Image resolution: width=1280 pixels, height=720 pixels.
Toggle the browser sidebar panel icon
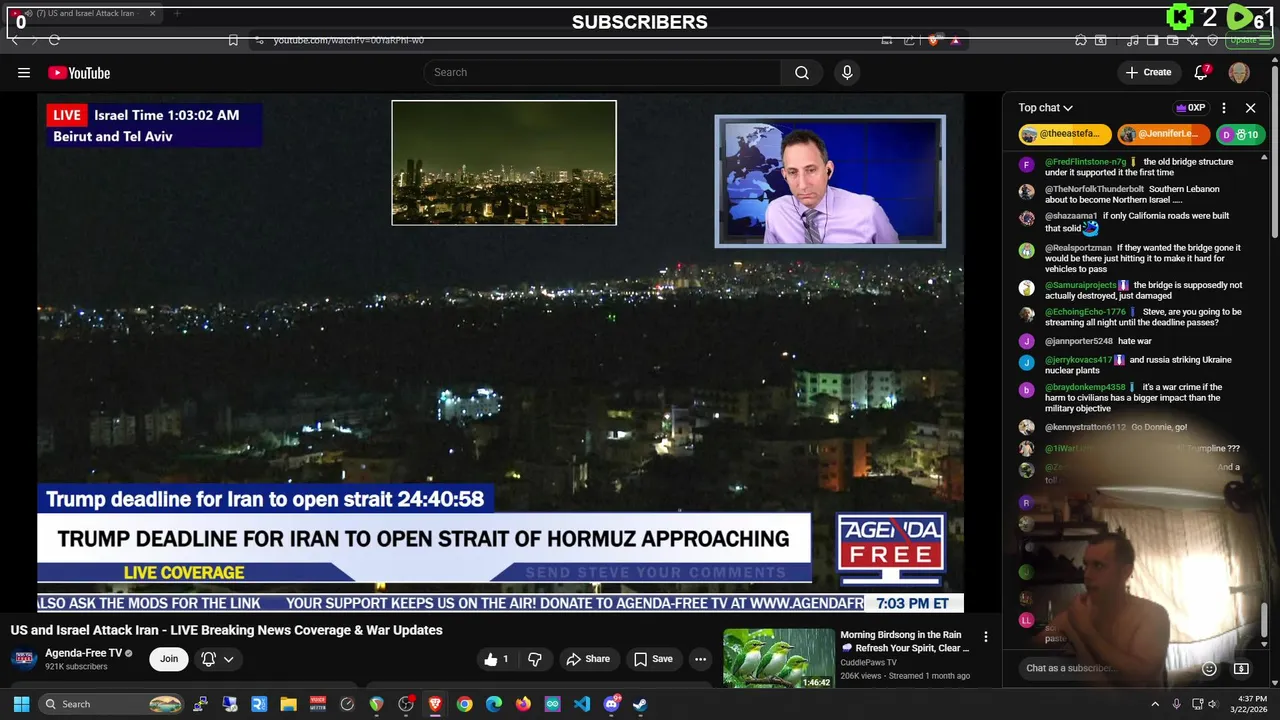click(1153, 40)
